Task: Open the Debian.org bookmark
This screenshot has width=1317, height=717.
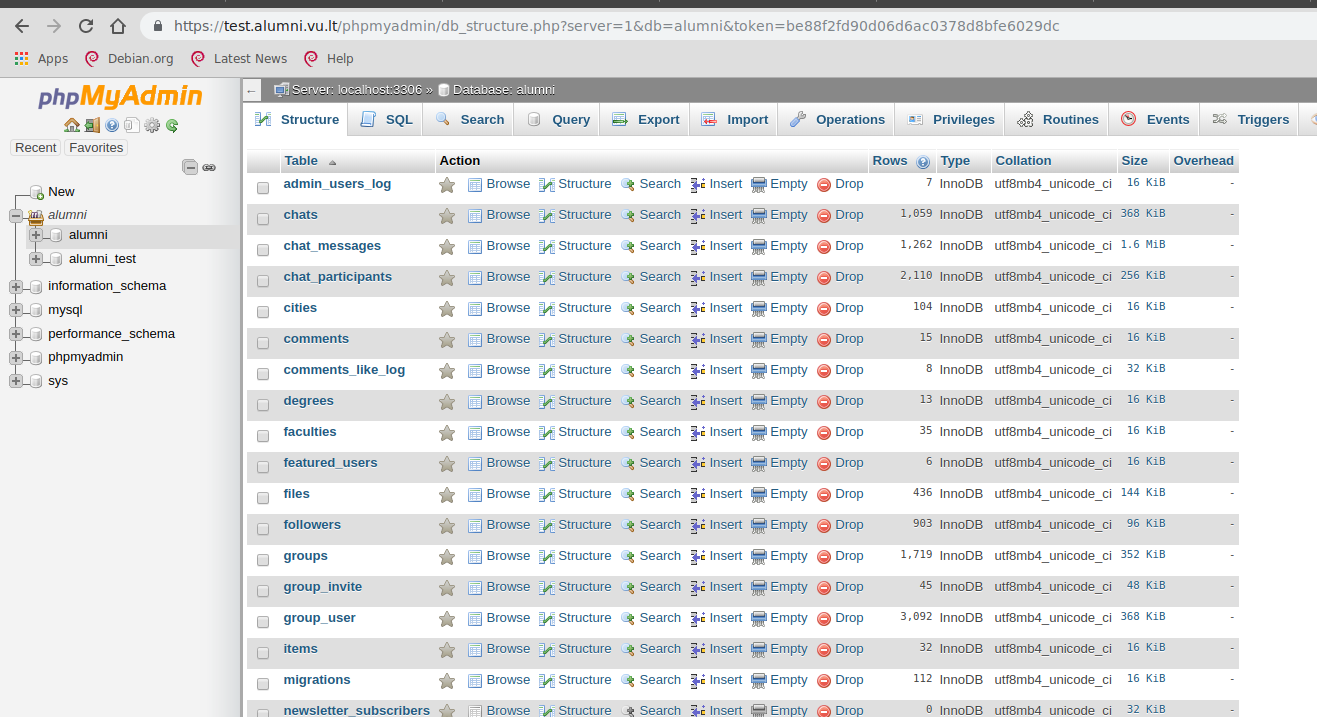Action: pyautogui.click(x=129, y=59)
